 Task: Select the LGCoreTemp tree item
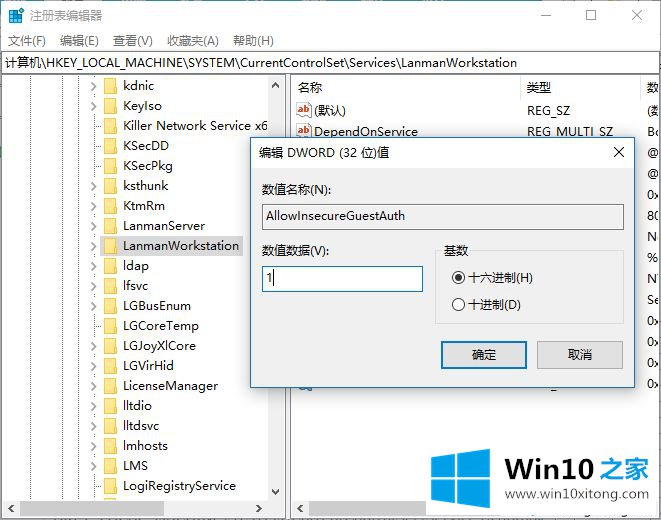pos(161,326)
